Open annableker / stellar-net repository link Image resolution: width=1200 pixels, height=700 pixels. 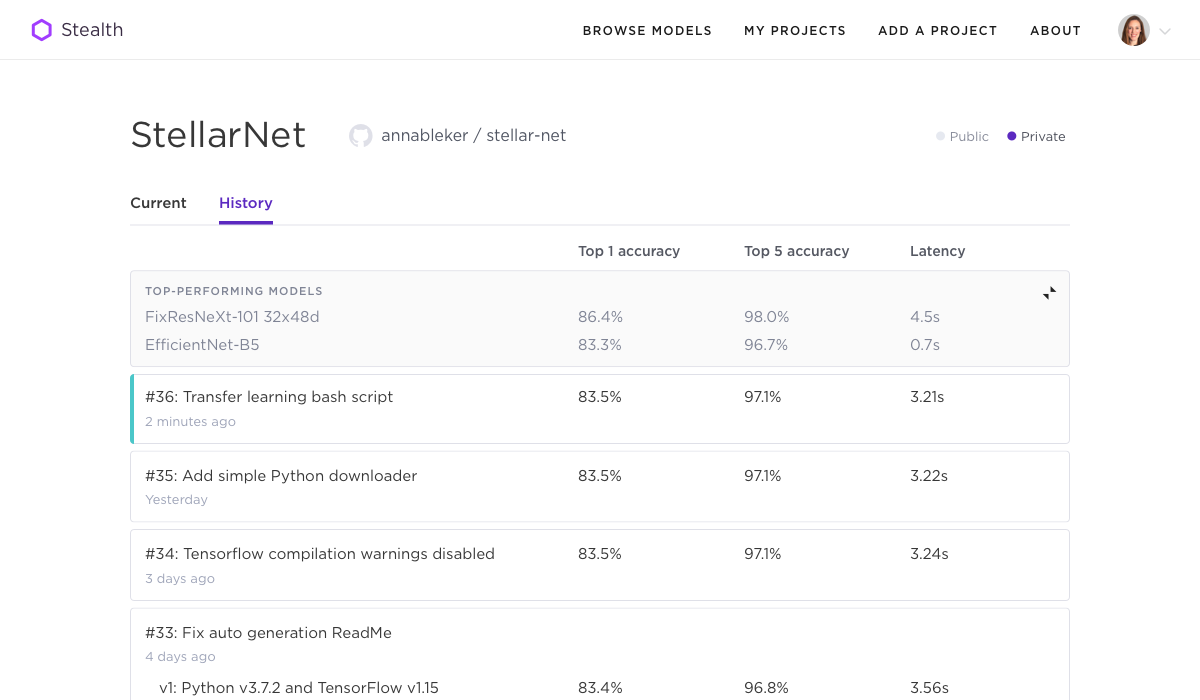point(473,136)
